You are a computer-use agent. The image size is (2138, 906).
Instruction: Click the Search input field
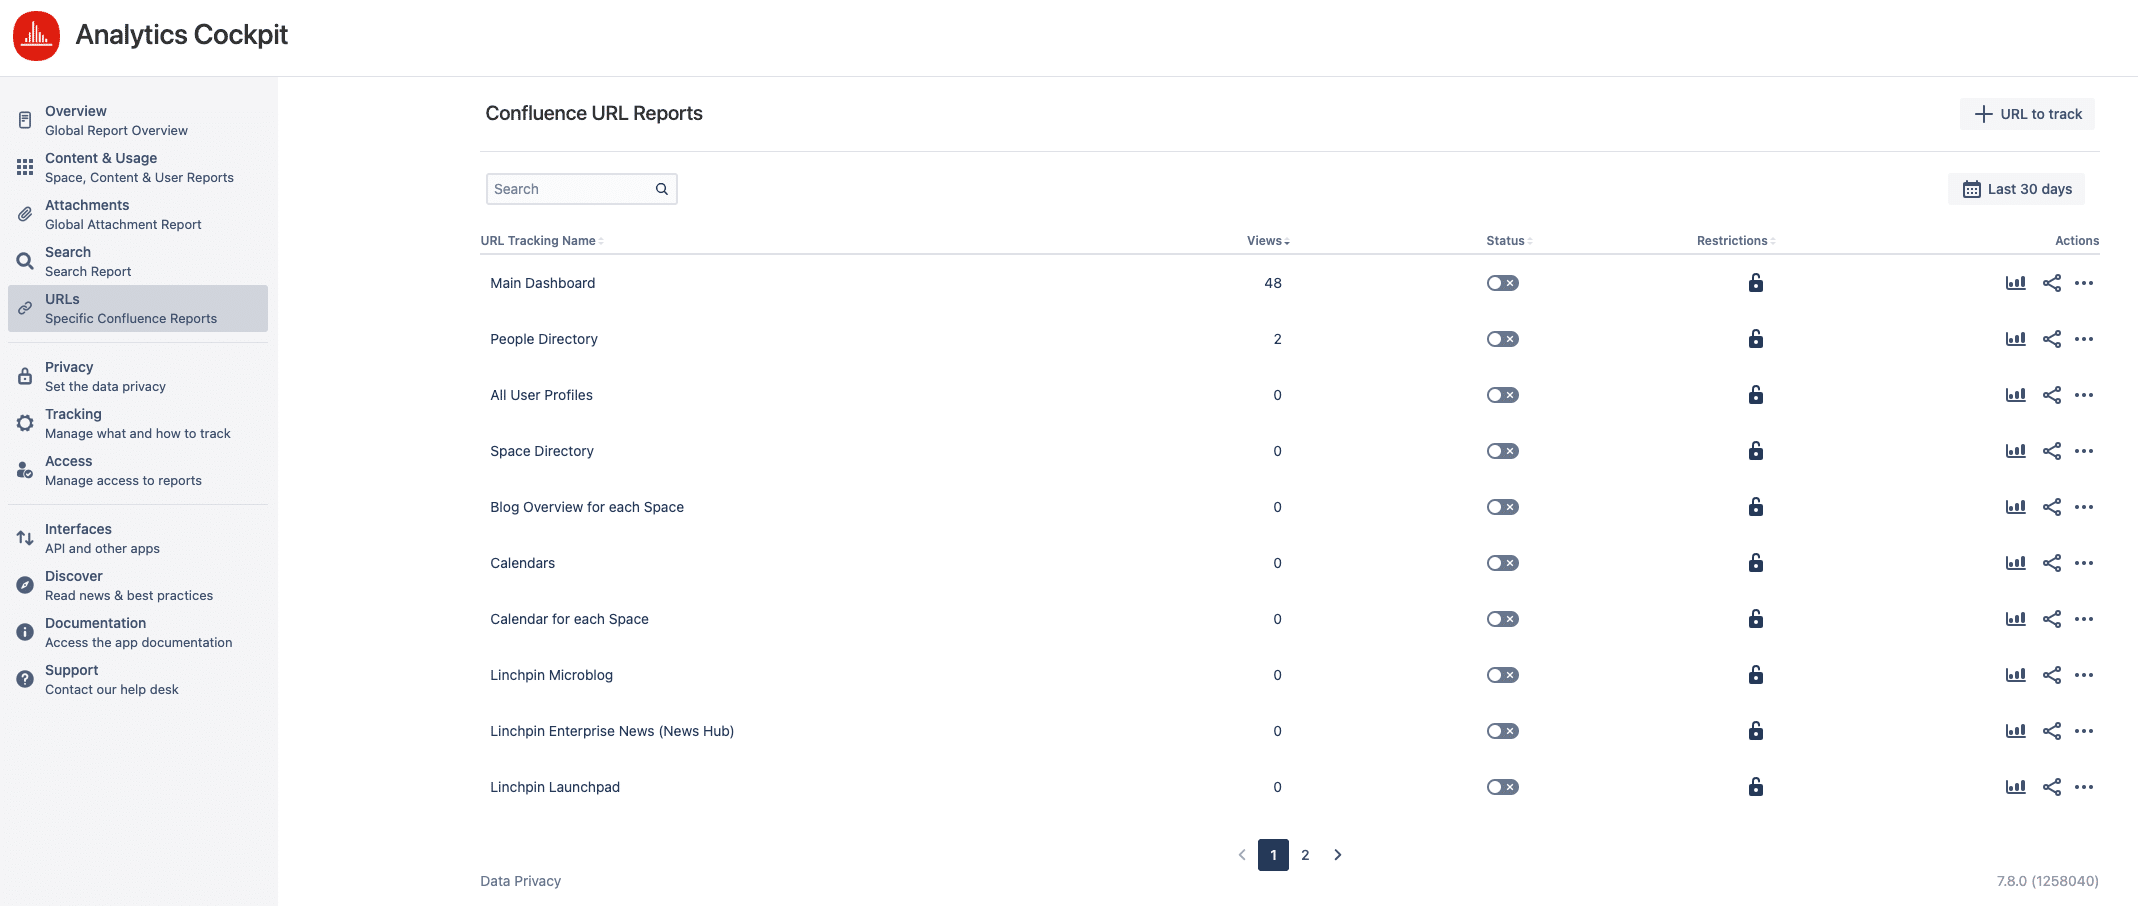coord(581,189)
